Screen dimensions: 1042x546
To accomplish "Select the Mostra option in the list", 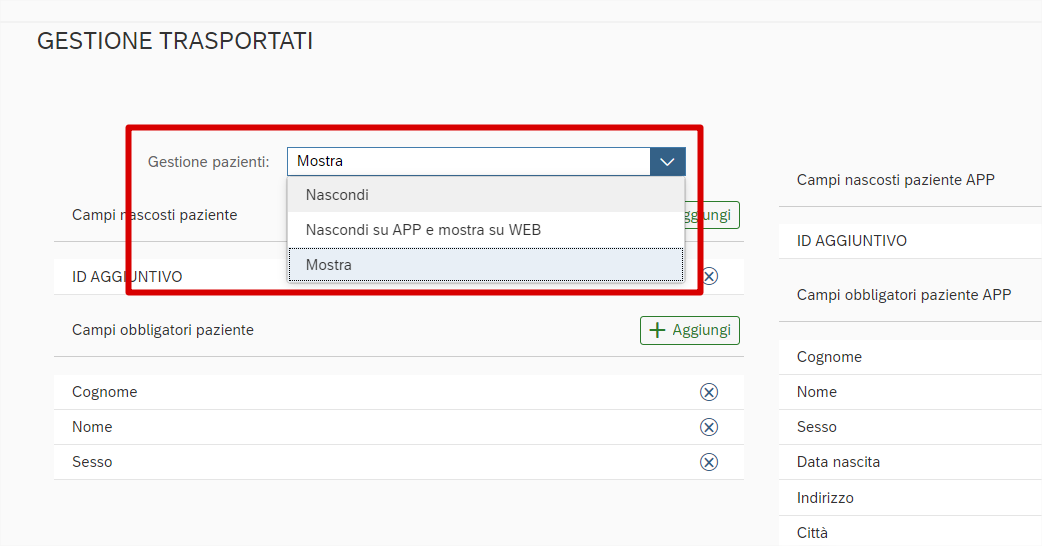I will 486,265.
